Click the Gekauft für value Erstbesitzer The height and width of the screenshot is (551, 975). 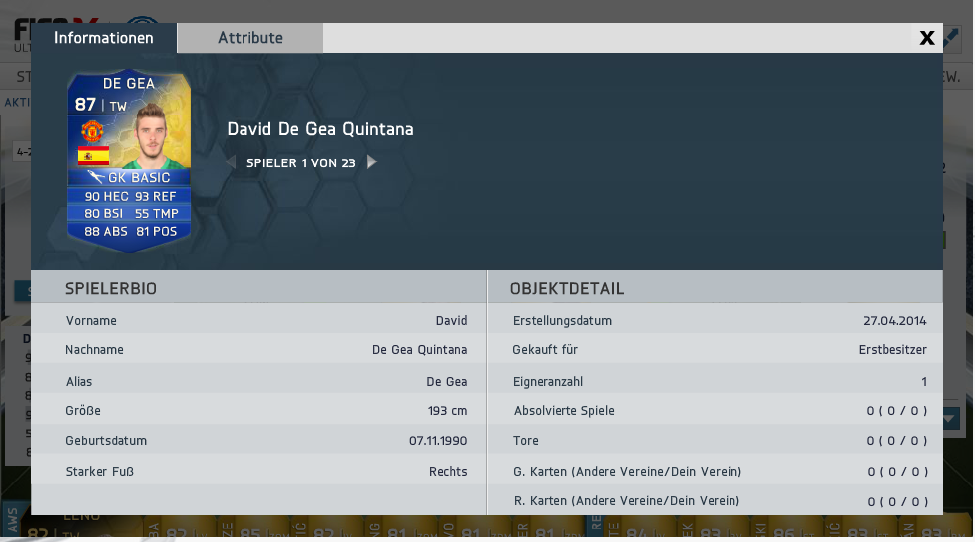tap(892, 350)
